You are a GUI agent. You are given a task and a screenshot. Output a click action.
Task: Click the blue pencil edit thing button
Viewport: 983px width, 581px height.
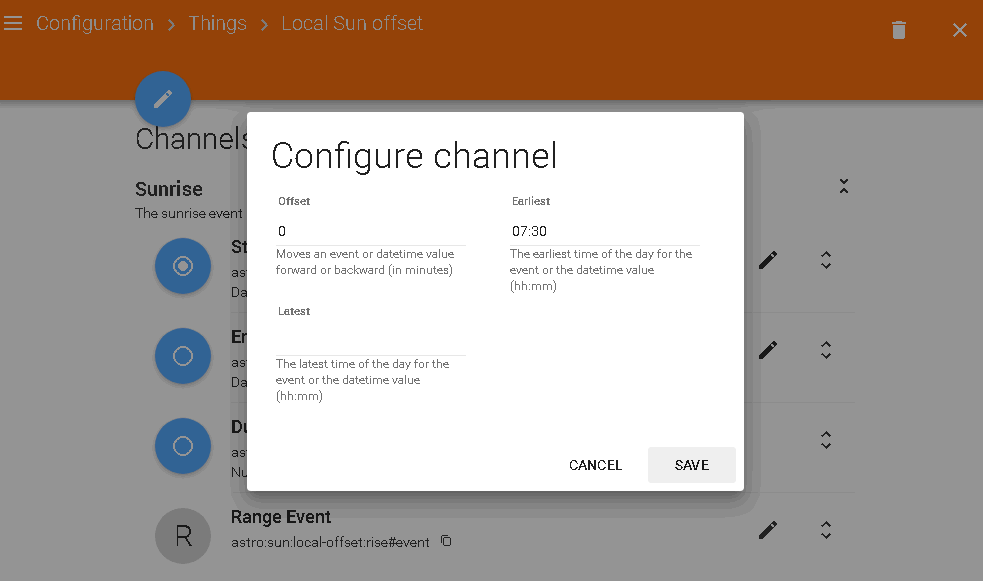(163, 99)
